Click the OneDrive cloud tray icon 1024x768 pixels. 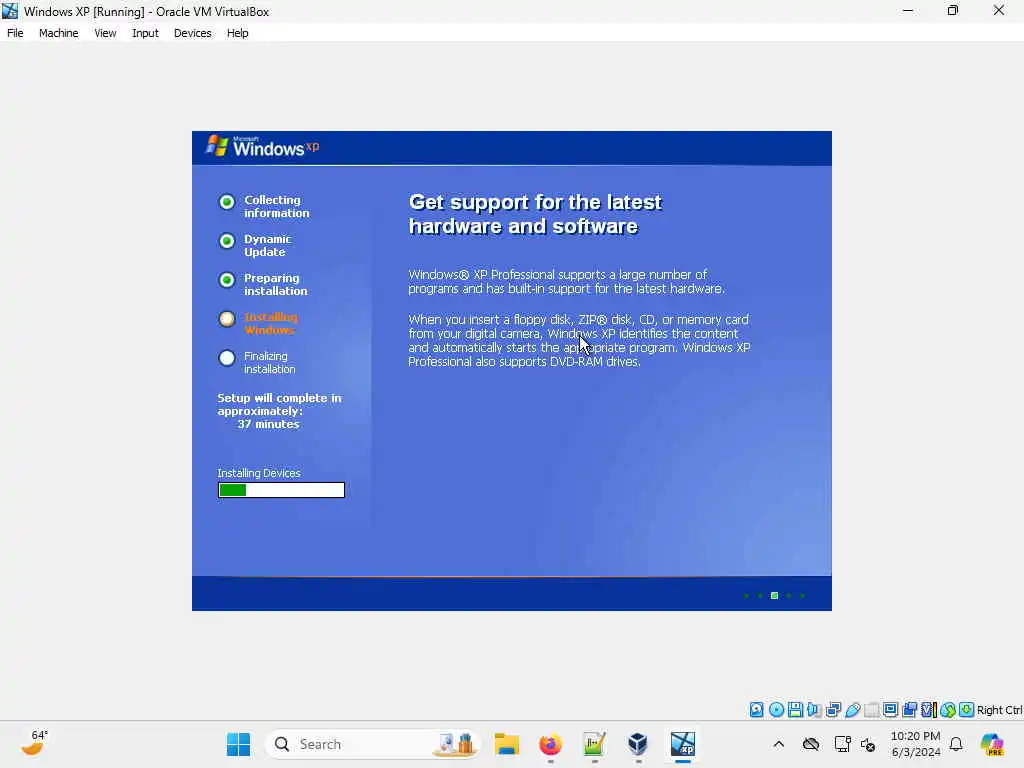point(811,744)
